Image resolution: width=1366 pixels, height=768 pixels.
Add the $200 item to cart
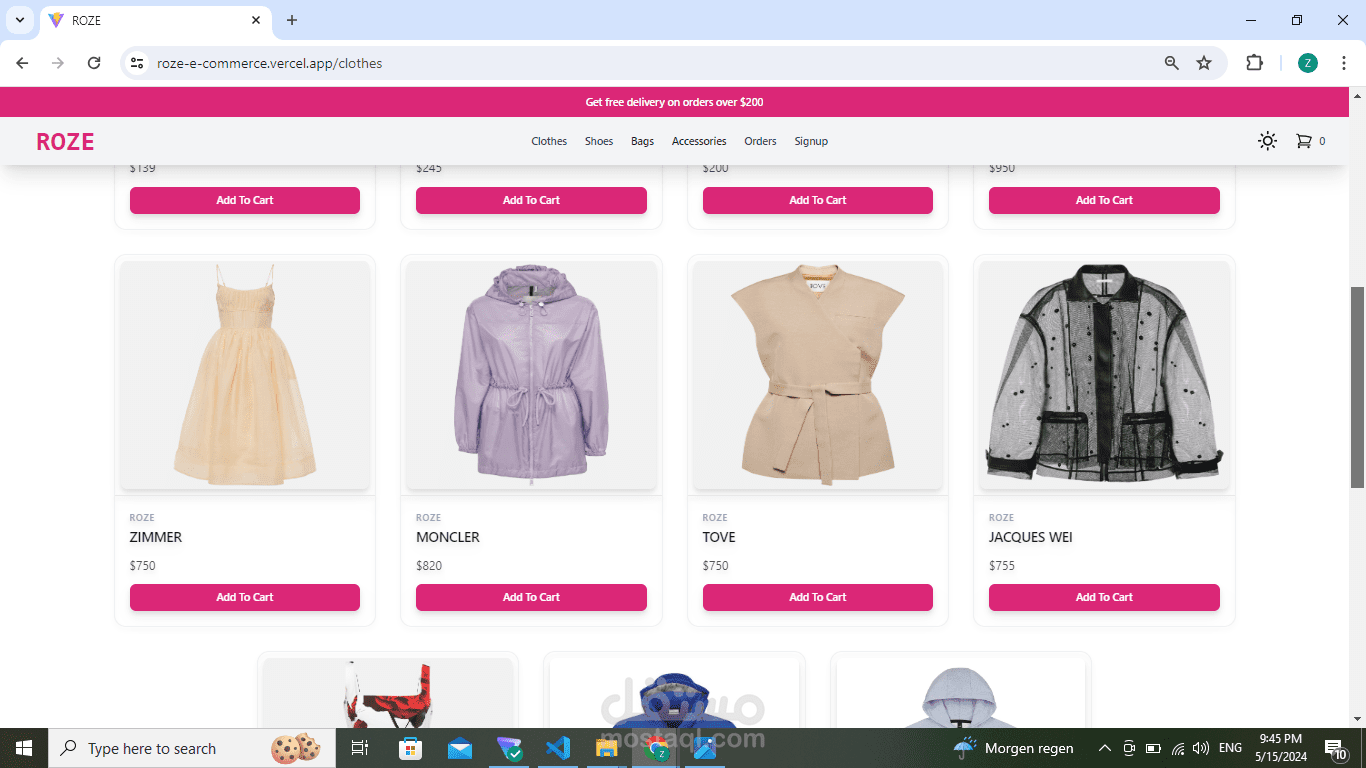click(x=818, y=200)
